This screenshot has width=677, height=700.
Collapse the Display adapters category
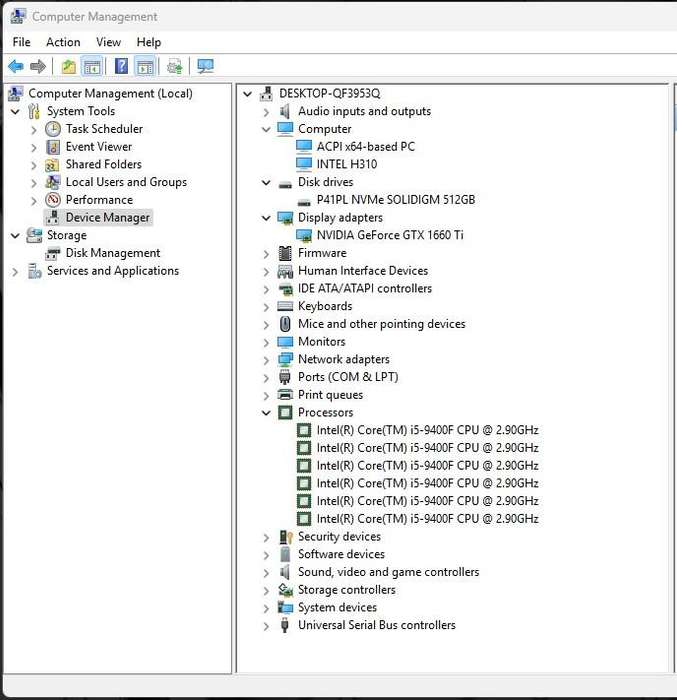(x=266, y=218)
